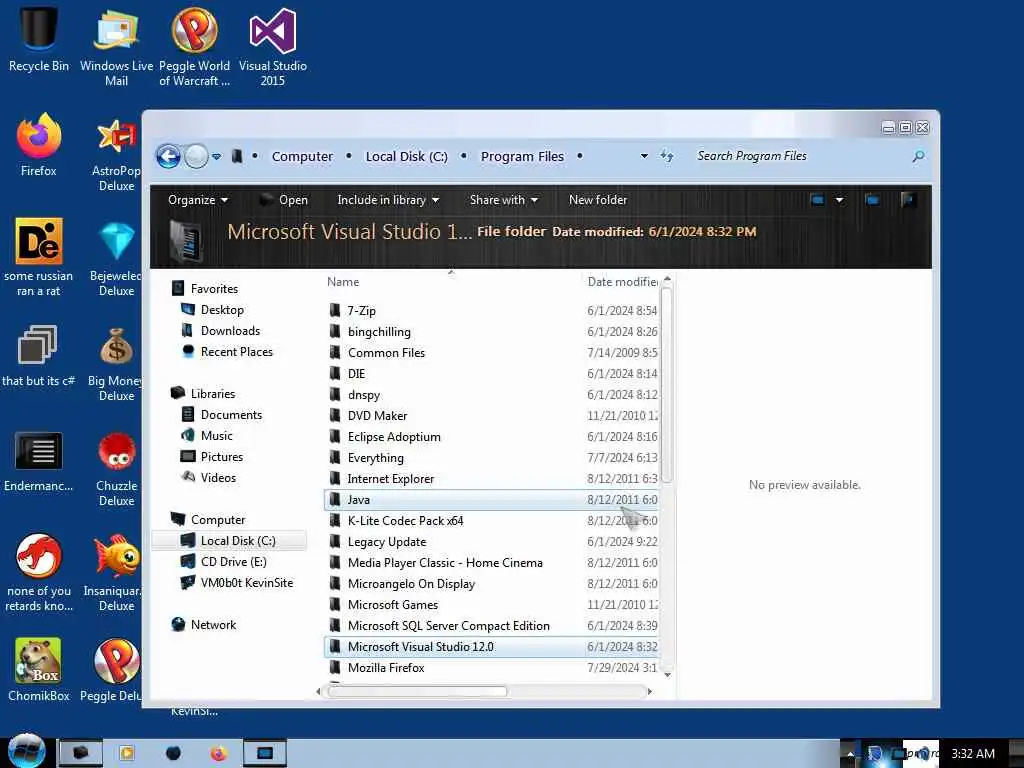Open the media player taskbar icon
This screenshot has width=1024, height=768.
[127, 754]
